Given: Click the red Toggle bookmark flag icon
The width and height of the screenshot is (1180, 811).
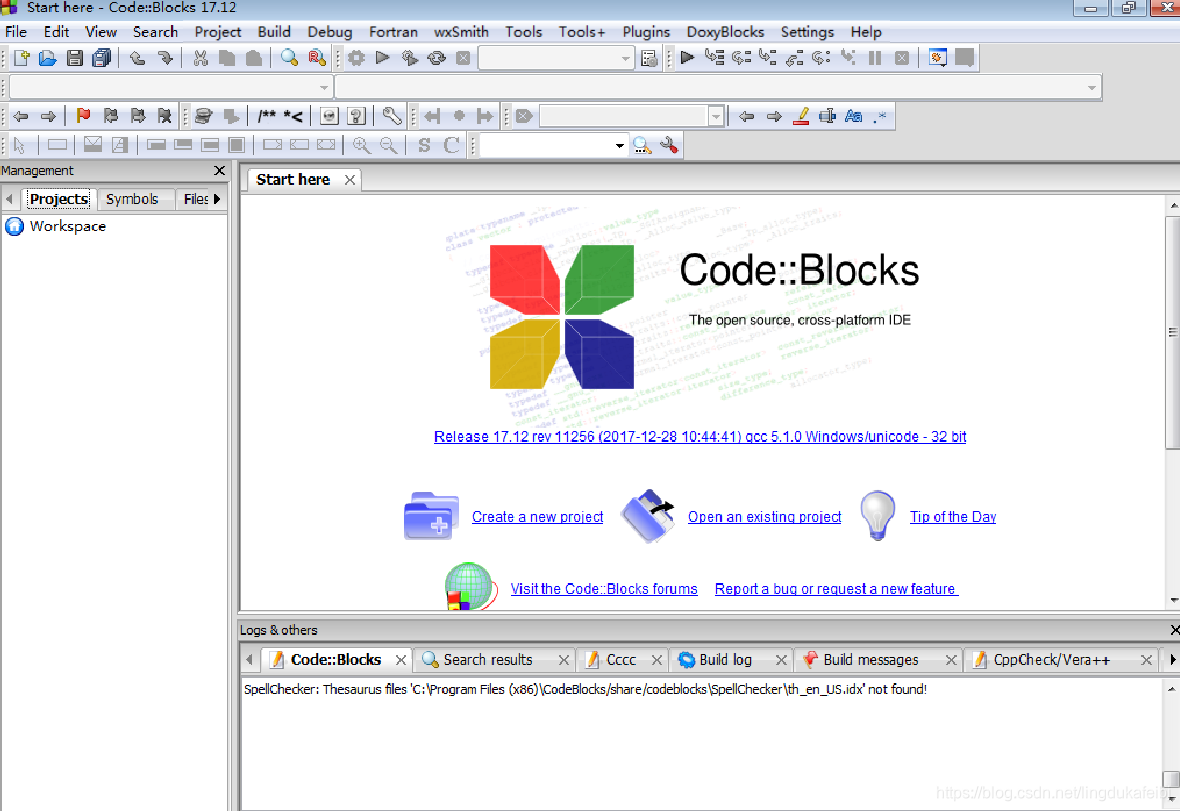Looking at the screenshot, I should (x=83, y=116).
